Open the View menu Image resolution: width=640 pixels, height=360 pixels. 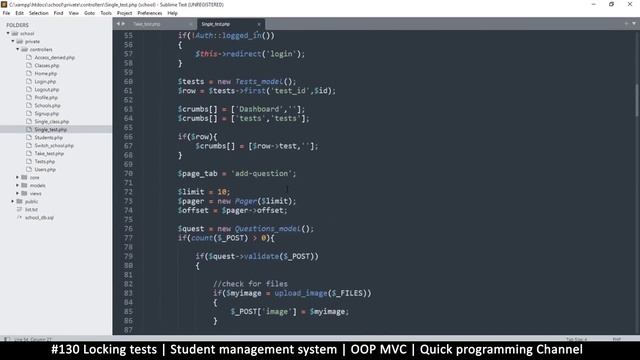(x=73, y=13)
